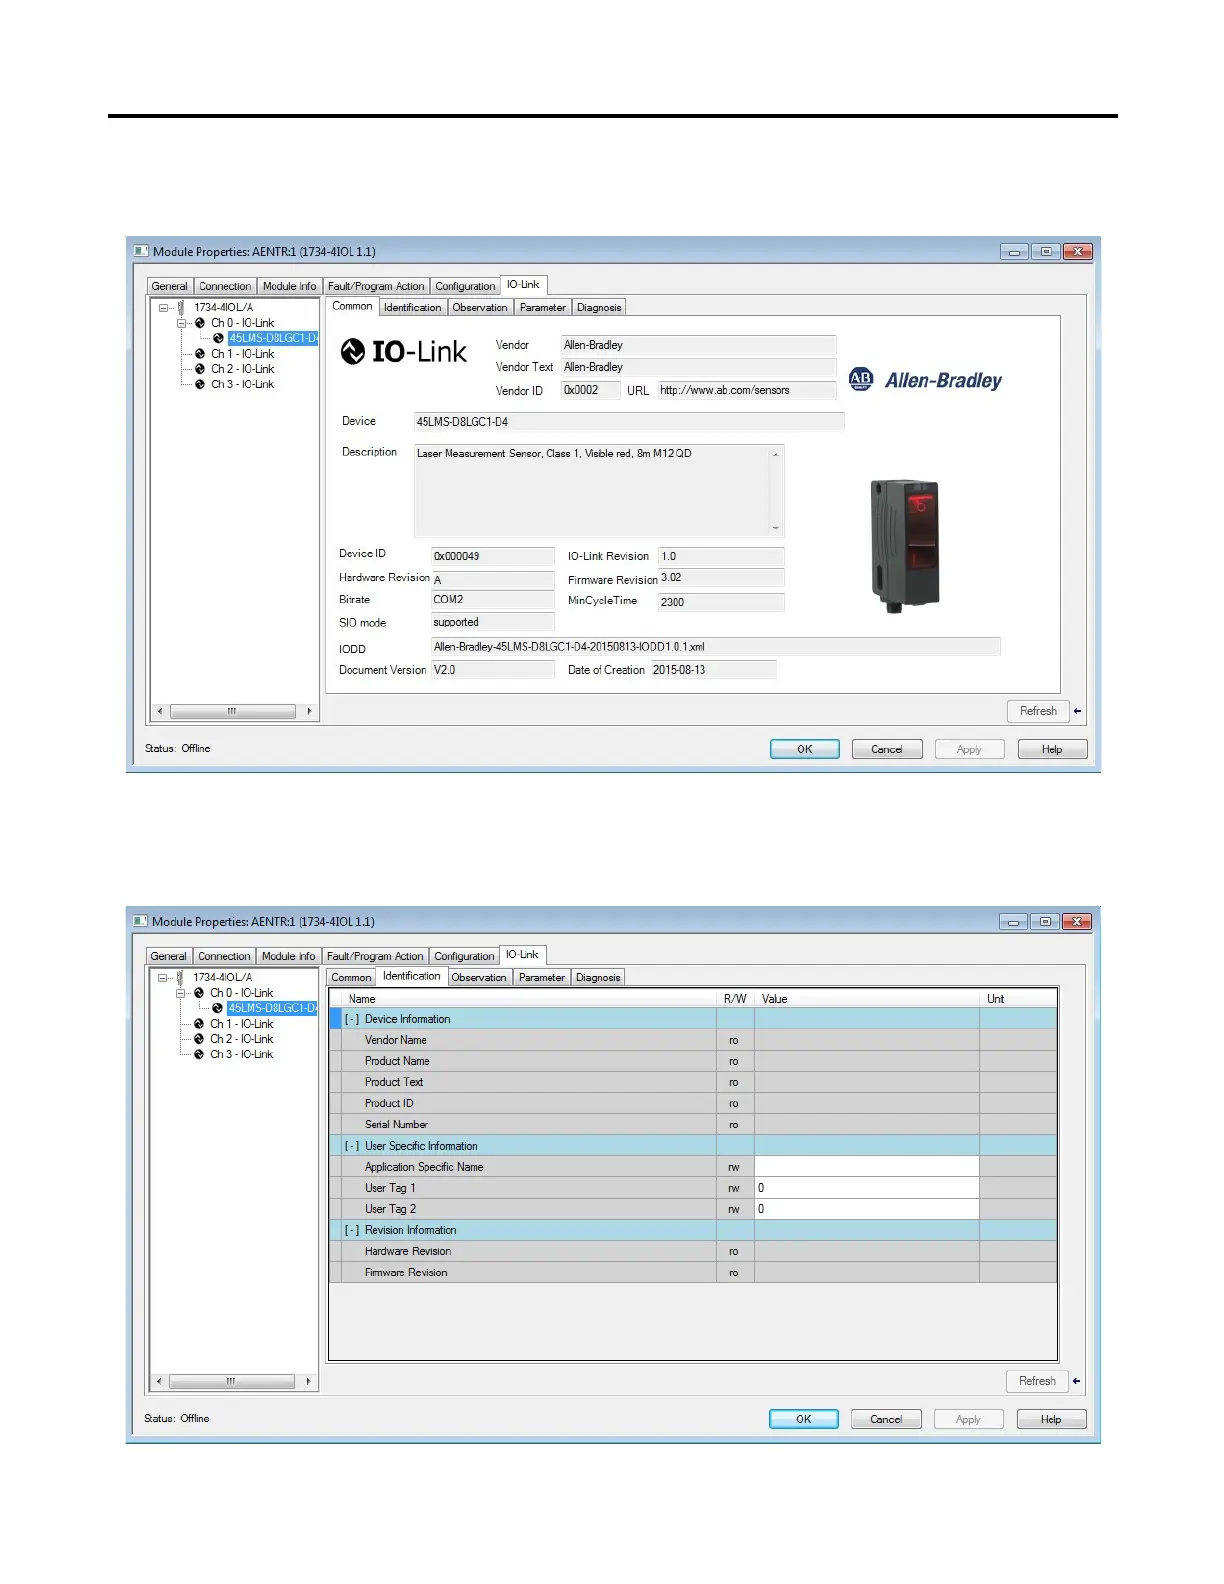This screenshot has height=1584, width=1224.
Task: Click the tree scroll-left arrow in Common-page dialog
Action: (160, 711)
